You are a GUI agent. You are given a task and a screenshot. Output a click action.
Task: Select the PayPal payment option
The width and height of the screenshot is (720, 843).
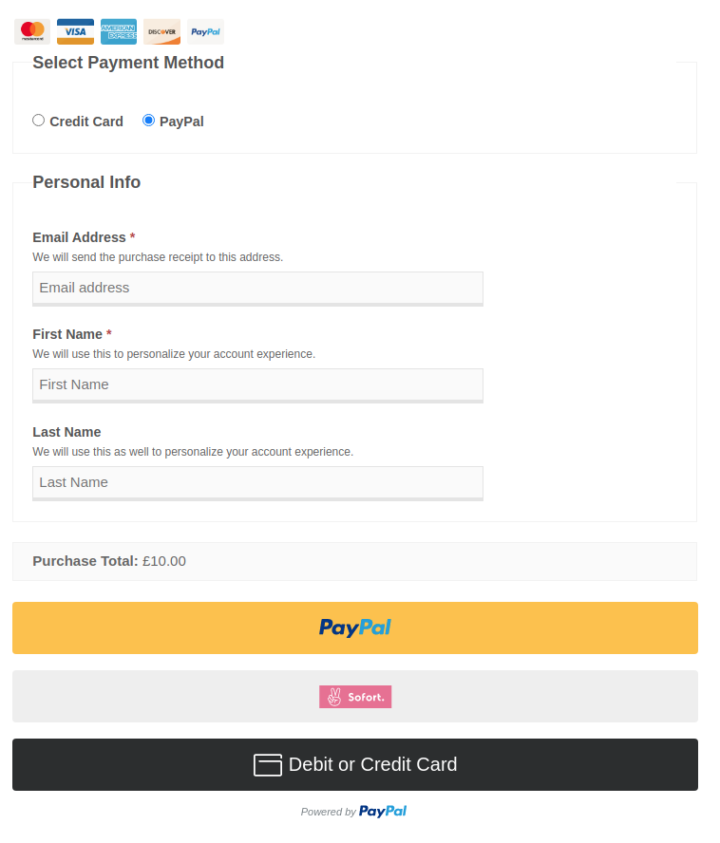pyautogui.click(x=148, y=120)
